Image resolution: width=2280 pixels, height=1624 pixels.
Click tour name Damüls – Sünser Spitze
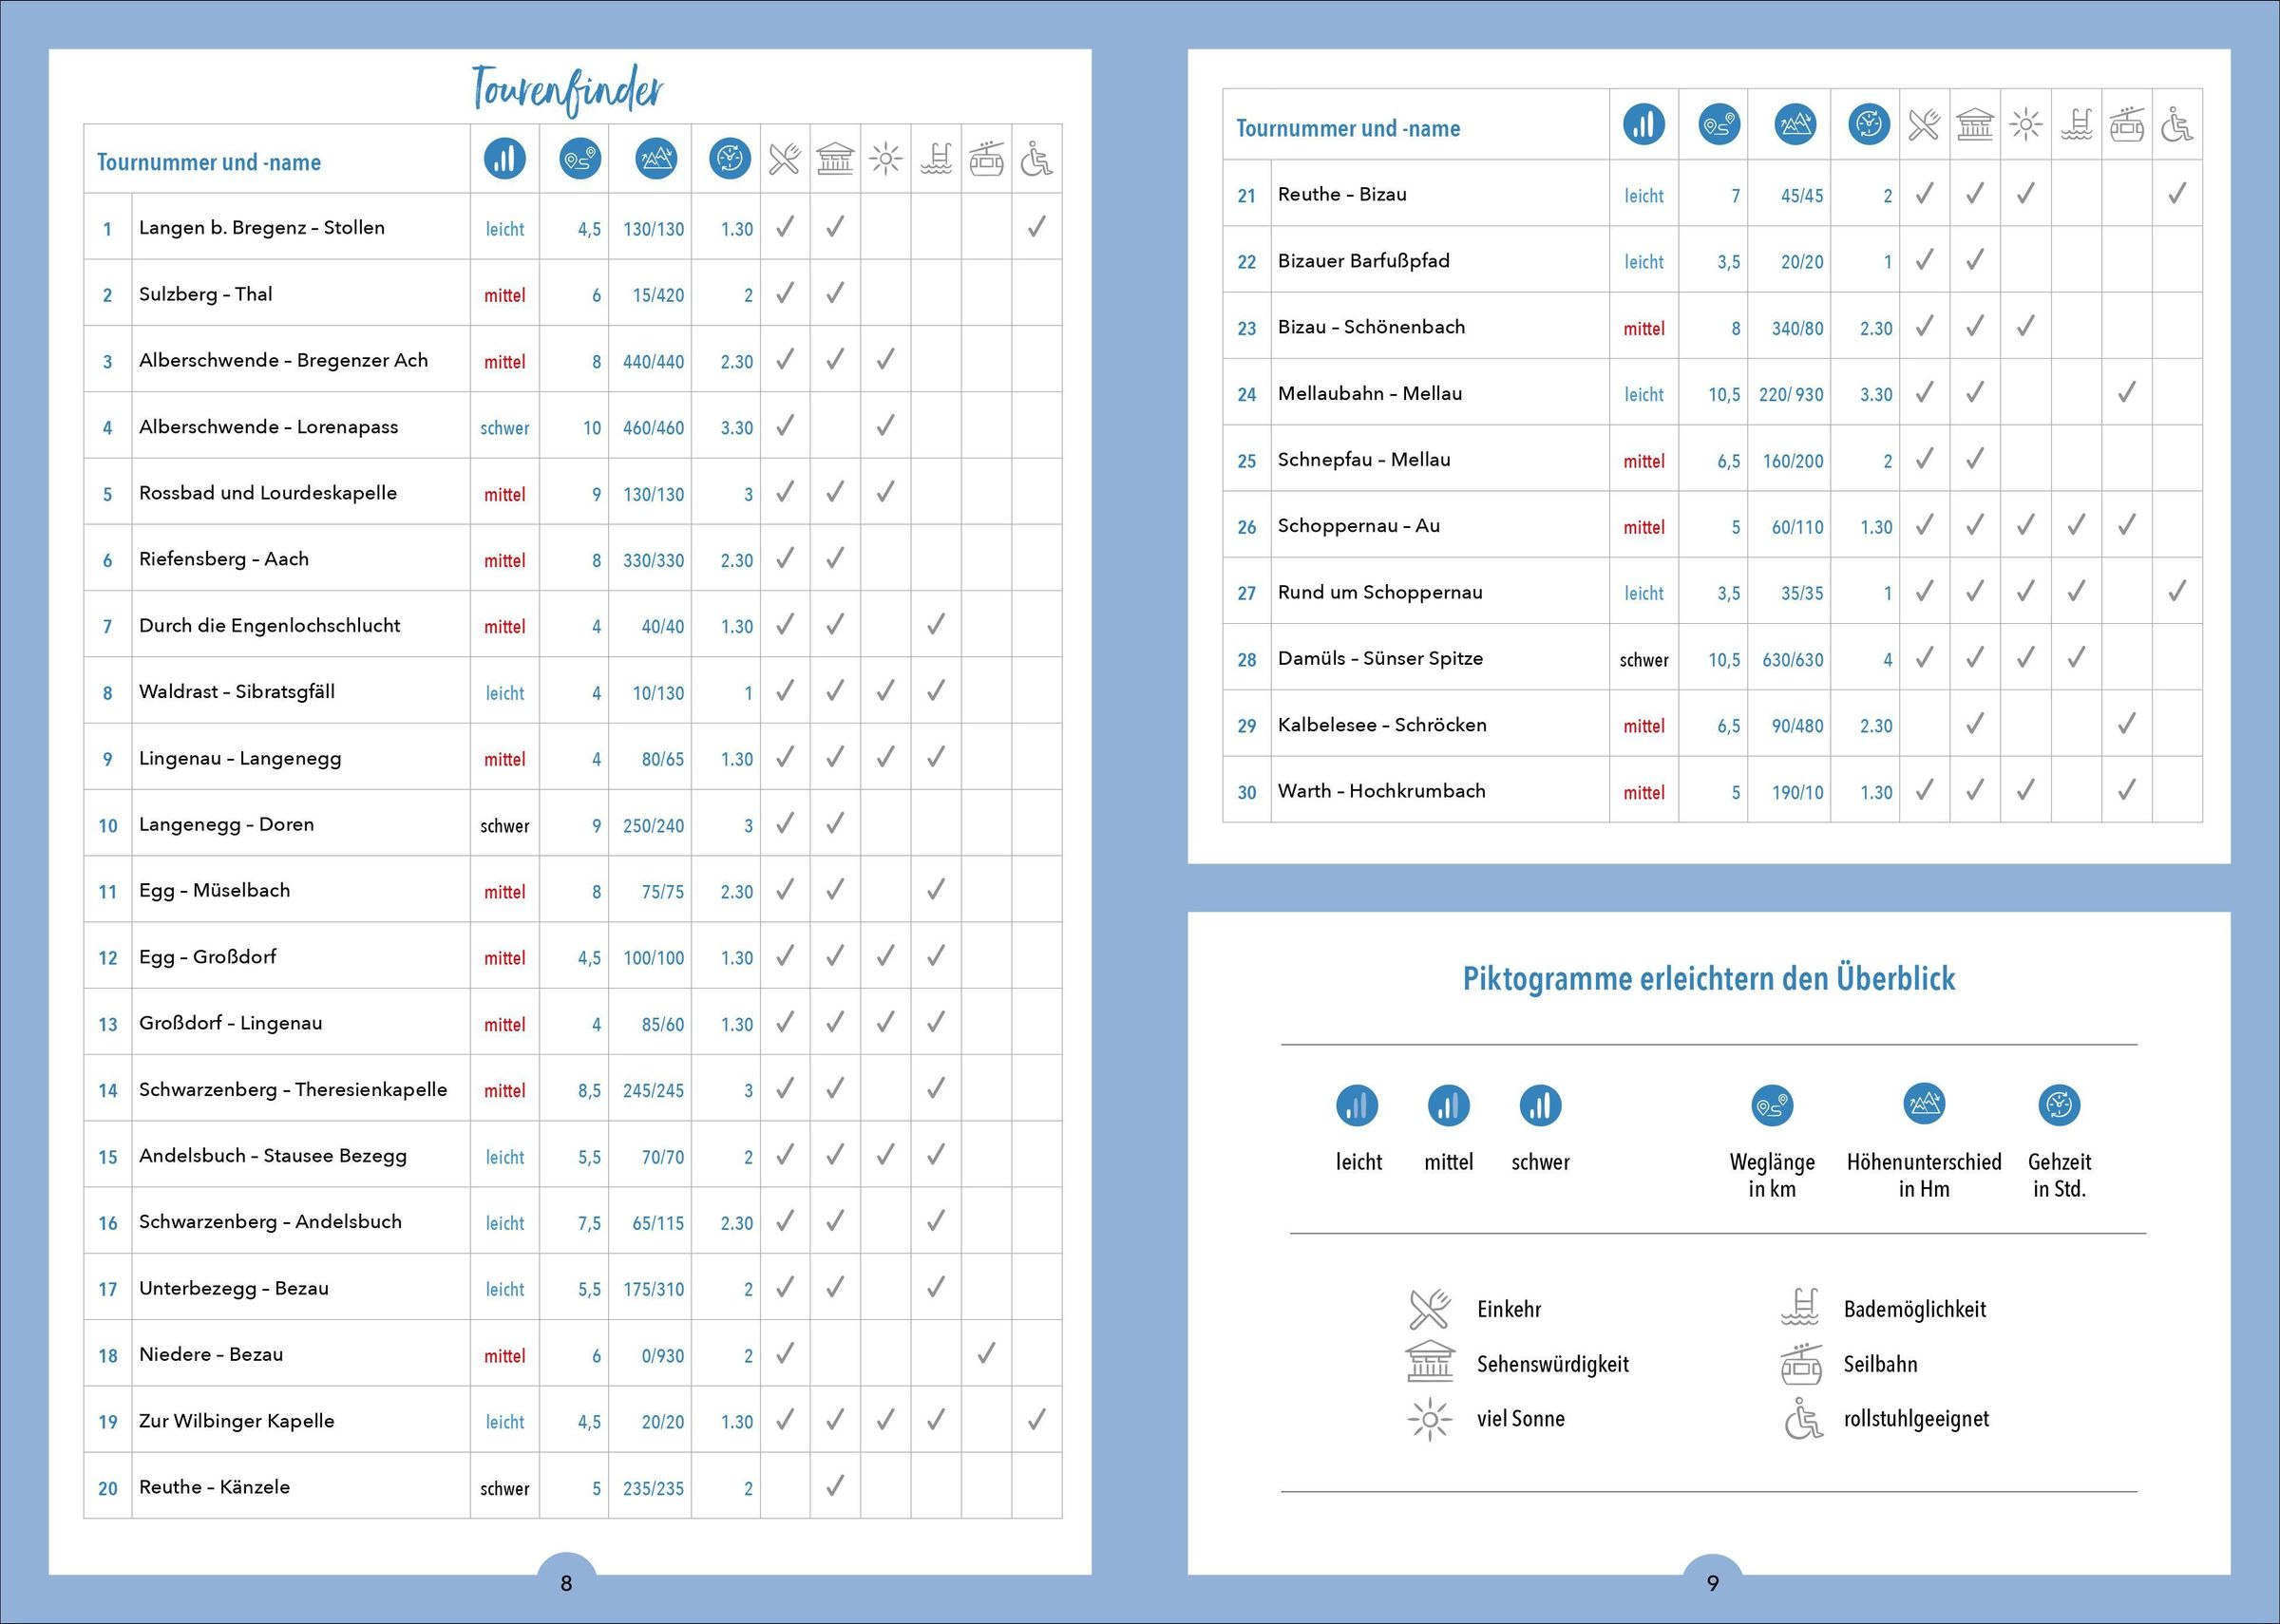coord(1380,658)
